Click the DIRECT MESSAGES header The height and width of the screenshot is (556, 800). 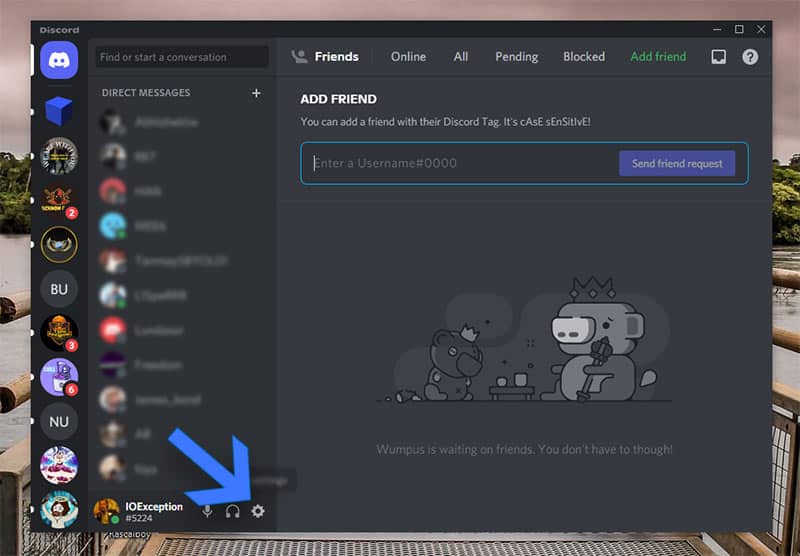146,93
